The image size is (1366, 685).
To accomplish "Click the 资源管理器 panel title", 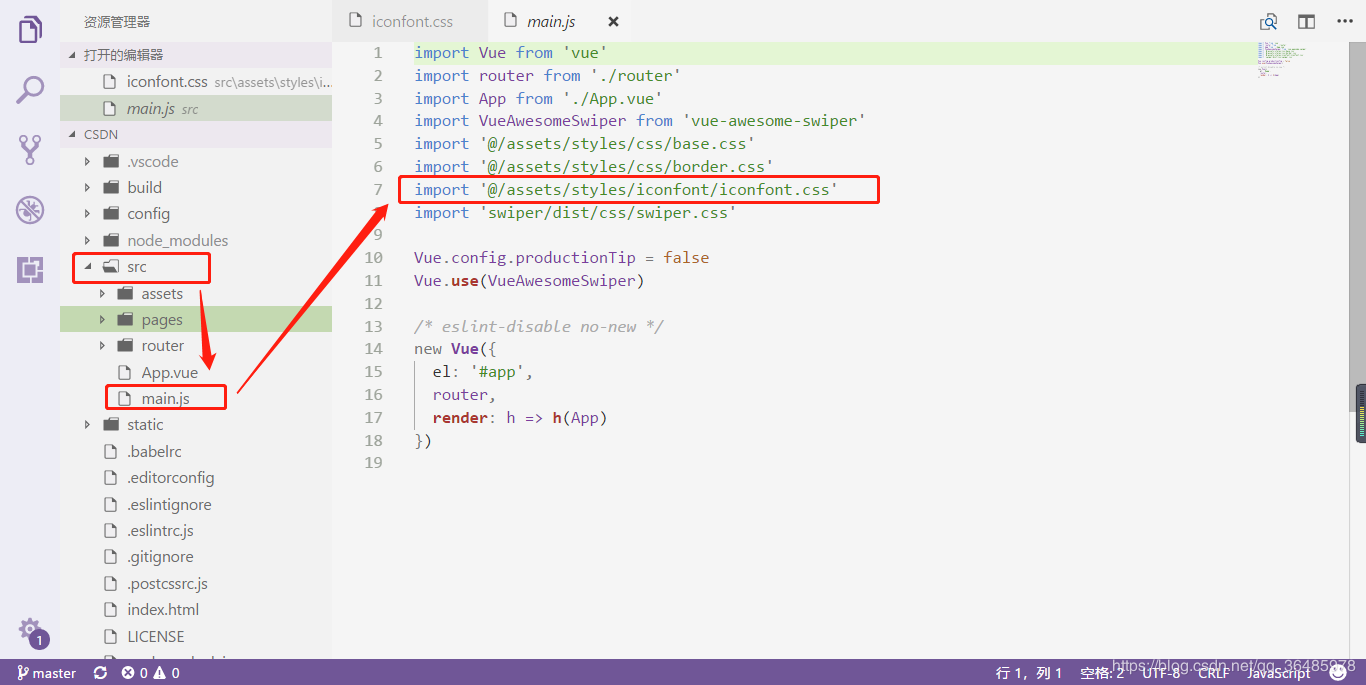I will (117, 21).
